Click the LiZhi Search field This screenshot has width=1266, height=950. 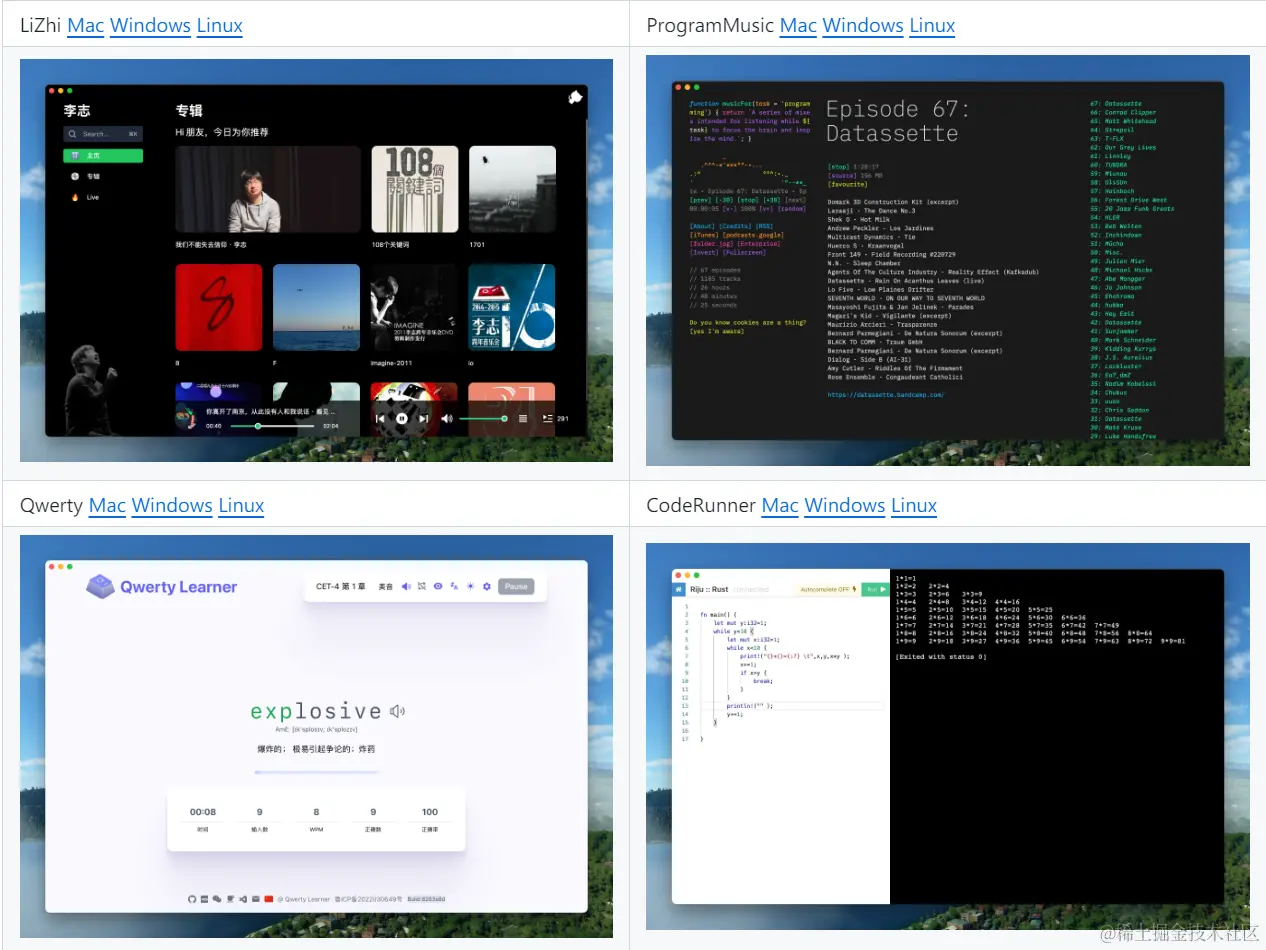point(103,134)
